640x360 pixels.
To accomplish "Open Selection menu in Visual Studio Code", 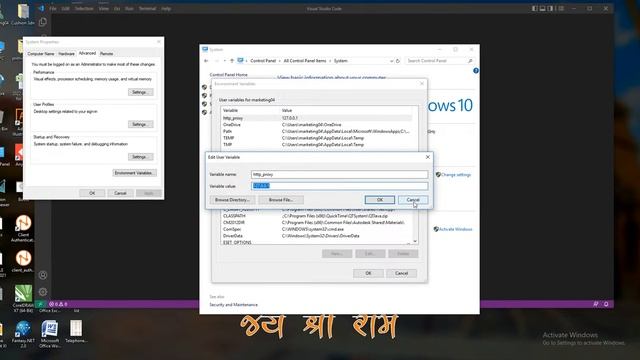I will pos(84,9).
